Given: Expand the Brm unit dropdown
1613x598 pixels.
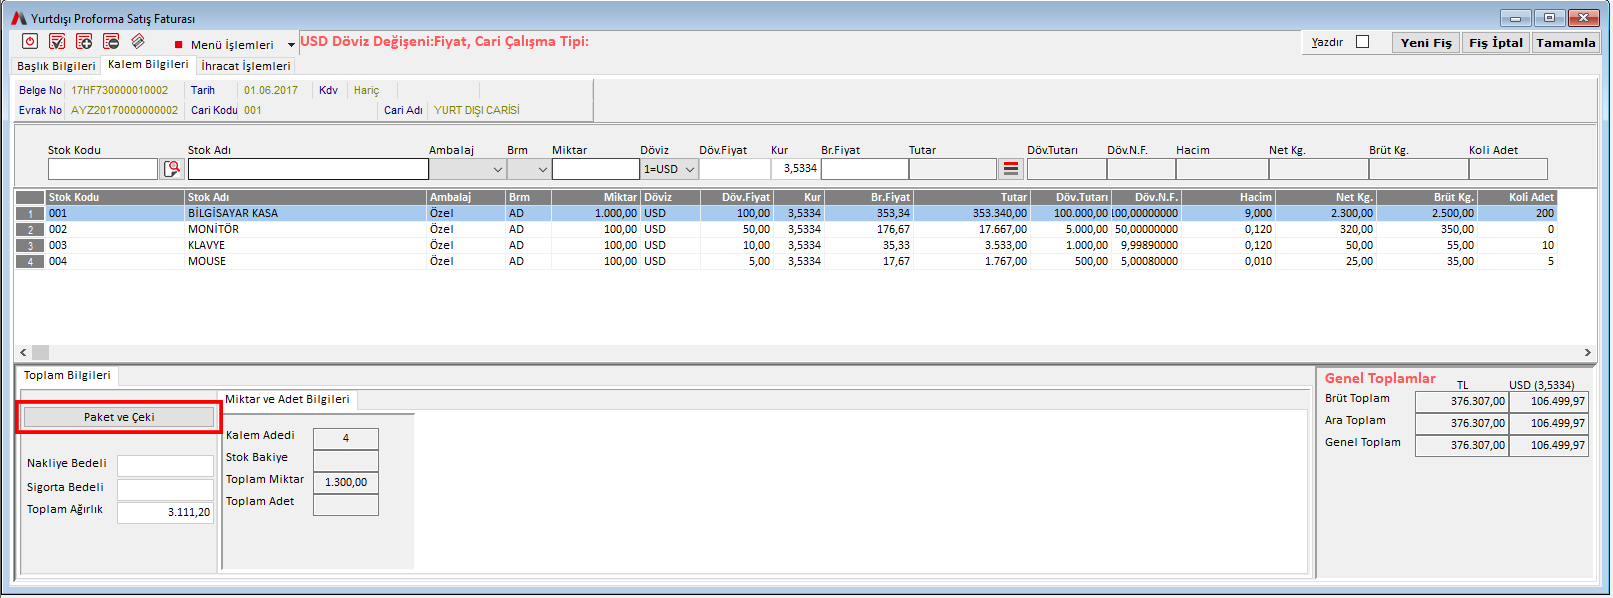Looking at the screenshot, I should click(542, 169).
